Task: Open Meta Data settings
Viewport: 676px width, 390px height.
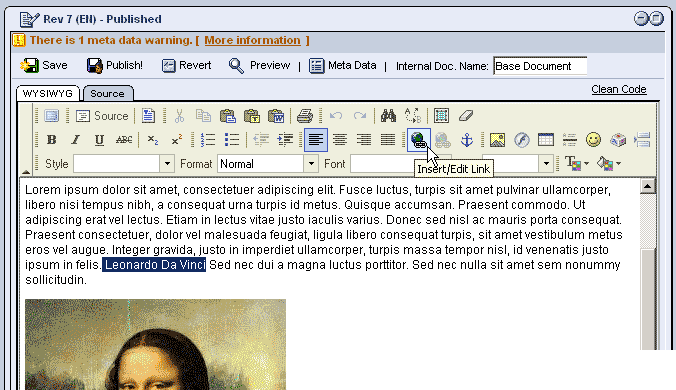Action: (x=343, y=66)
